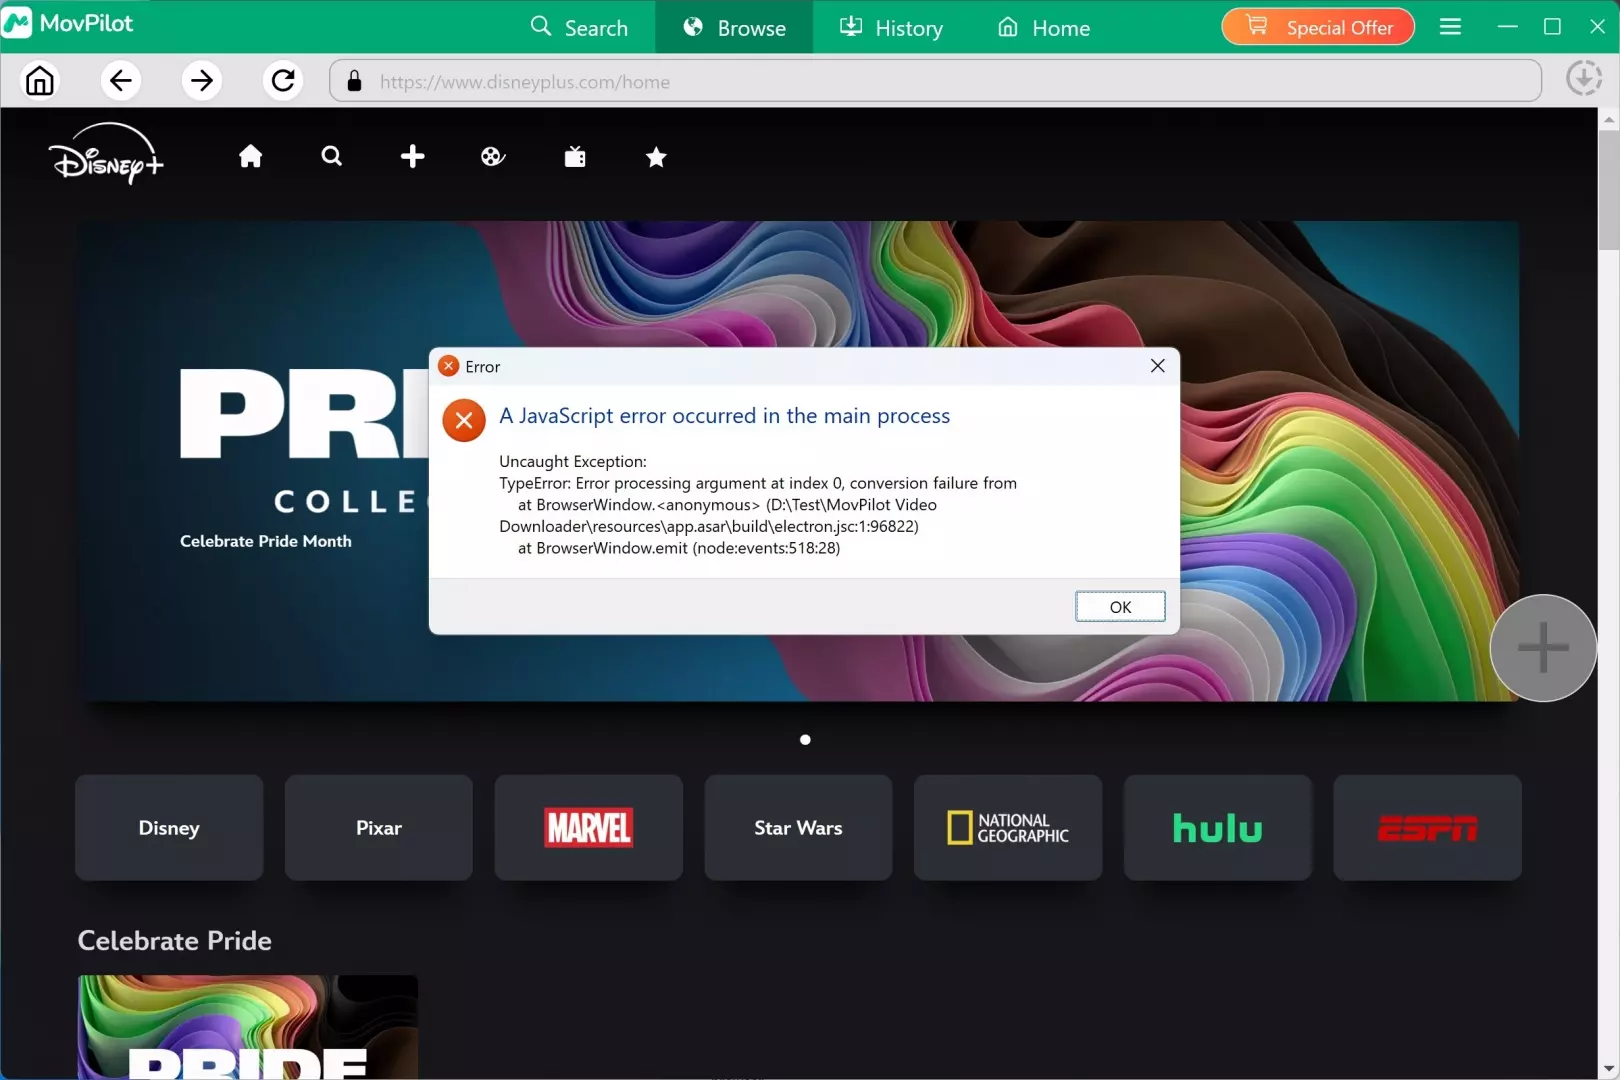Click the padlock icon in the address bar
This screenshot has height=1080, width=1620.
tap(354, 81)
